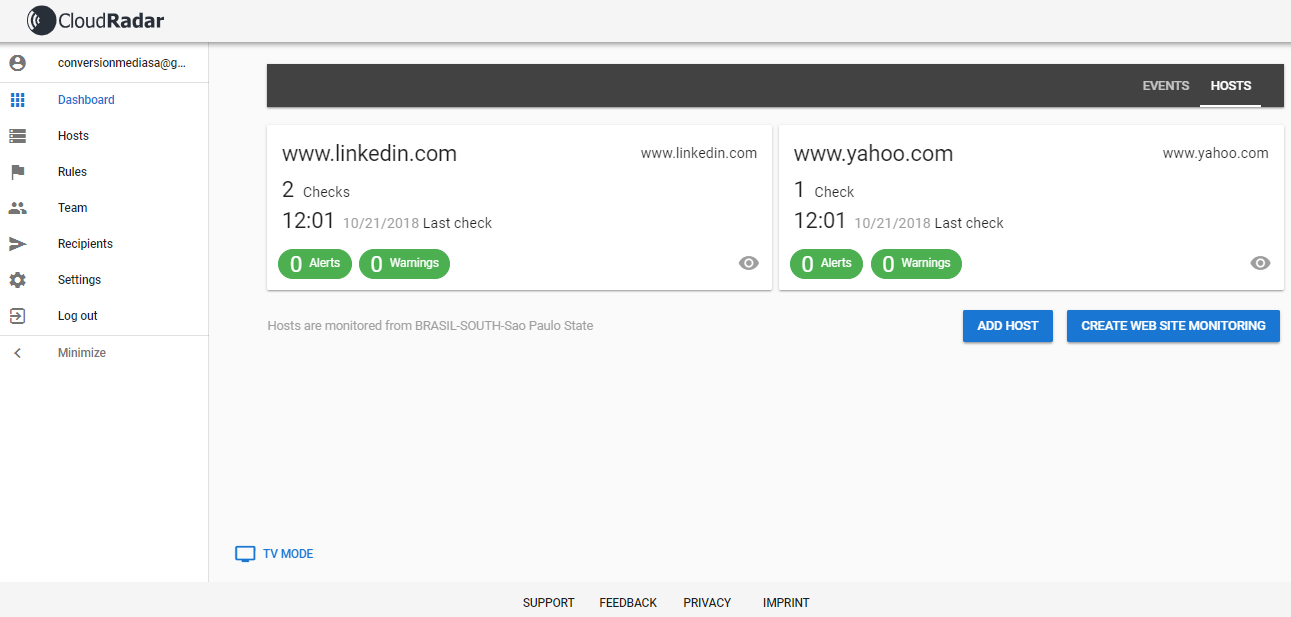Viewport: 1291px width, 617px height.
Task: Click the TV monitor icon
Action: pos(245,554)
